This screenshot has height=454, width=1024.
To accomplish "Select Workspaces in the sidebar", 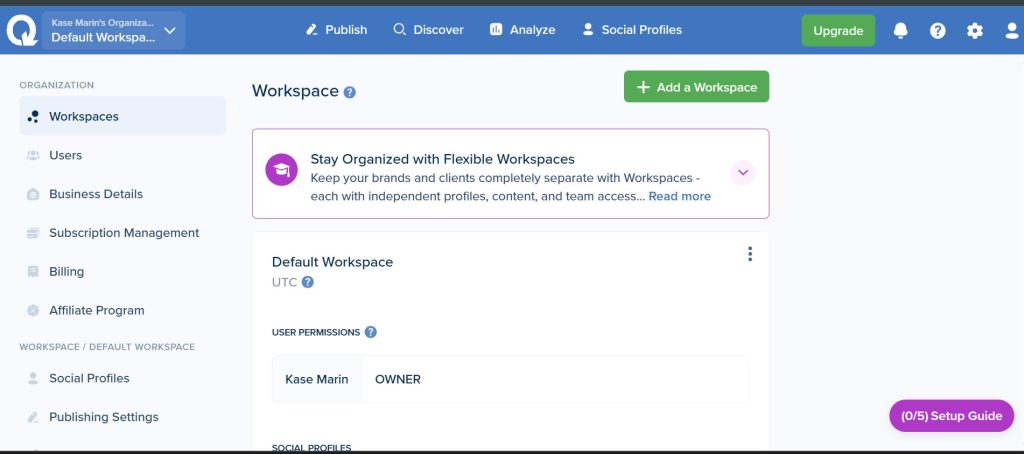I will tap(123, 116).
